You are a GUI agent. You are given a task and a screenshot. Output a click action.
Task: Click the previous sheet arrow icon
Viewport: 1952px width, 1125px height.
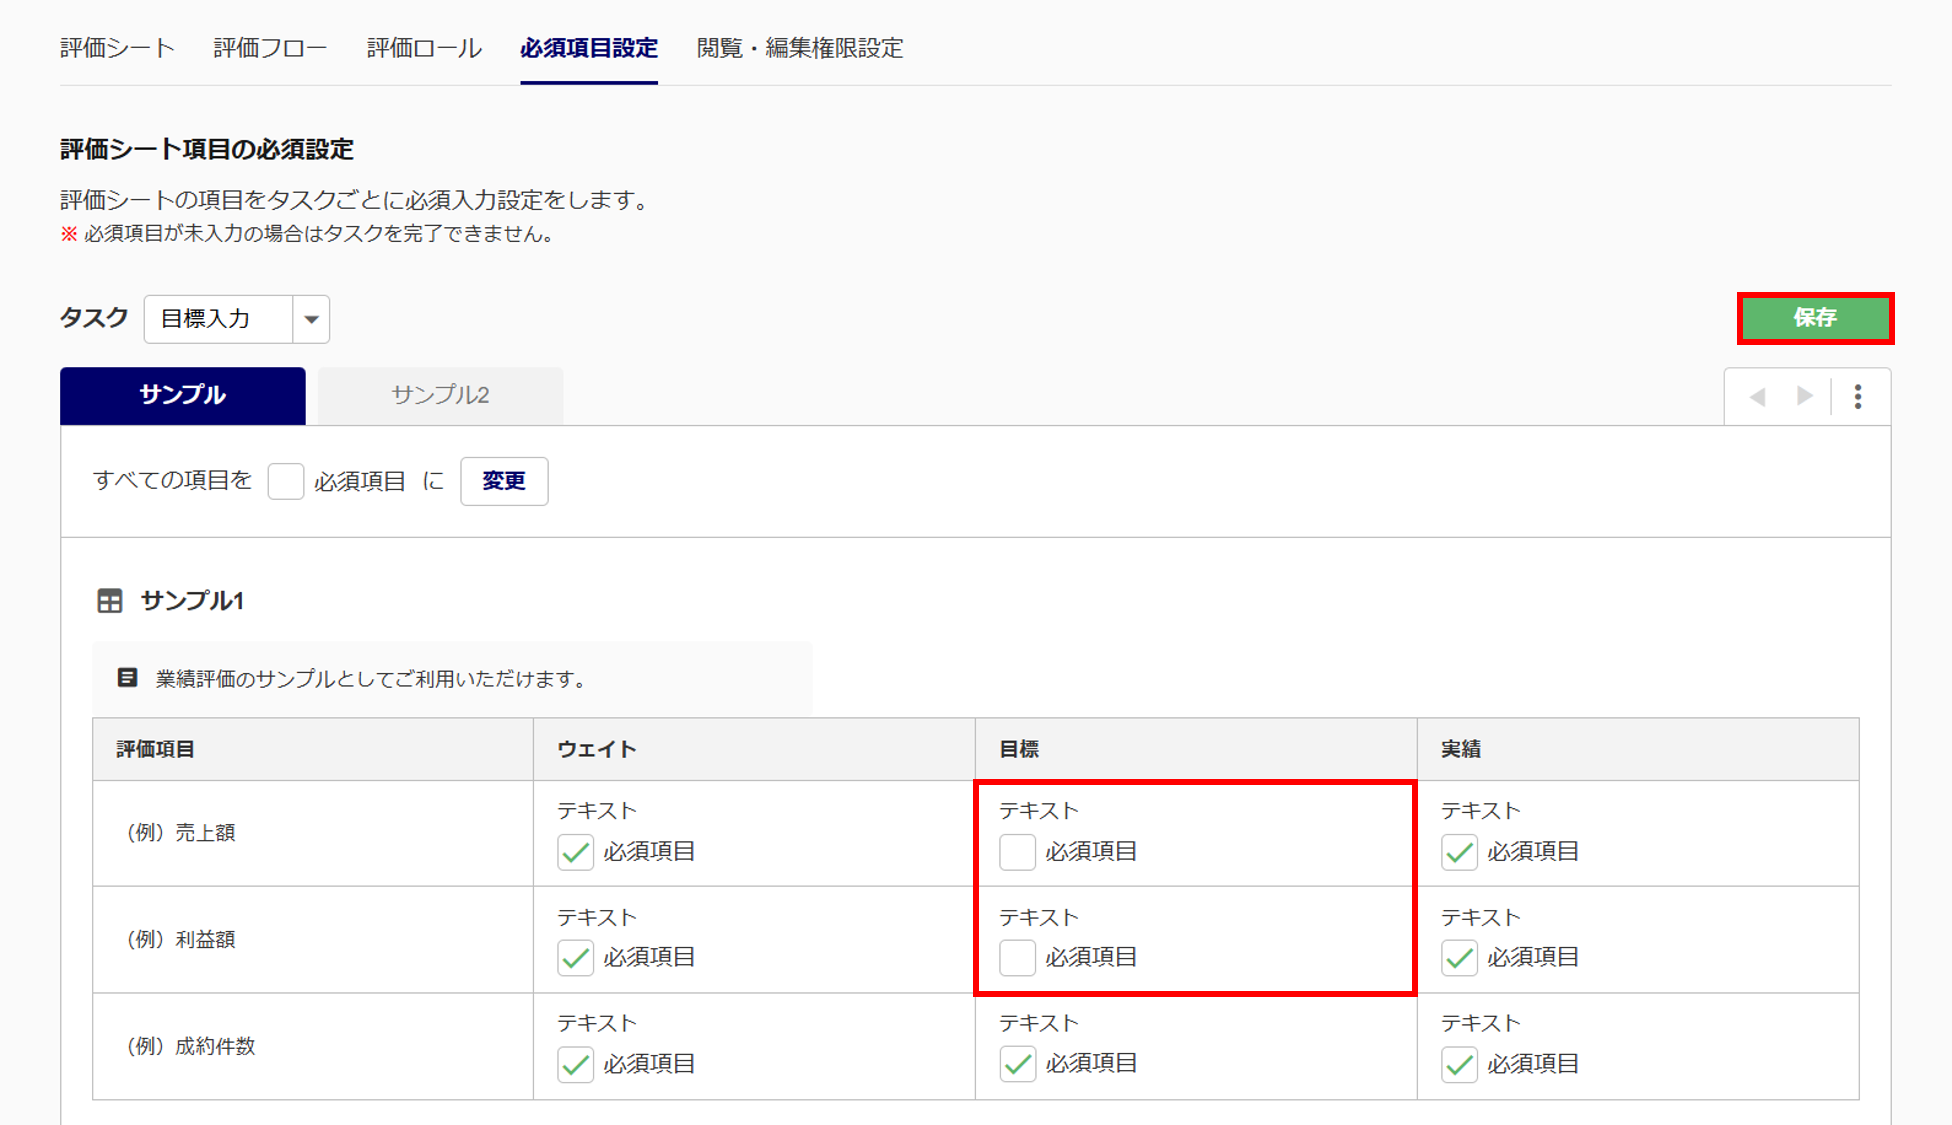pos(1757,397)
